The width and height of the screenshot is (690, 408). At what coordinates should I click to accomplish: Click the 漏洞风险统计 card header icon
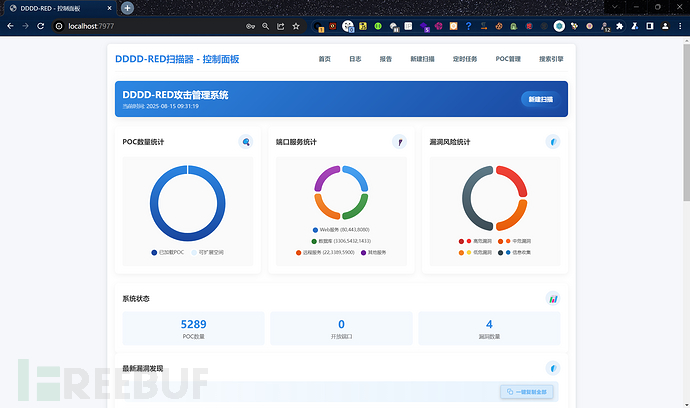pos(553,142)
